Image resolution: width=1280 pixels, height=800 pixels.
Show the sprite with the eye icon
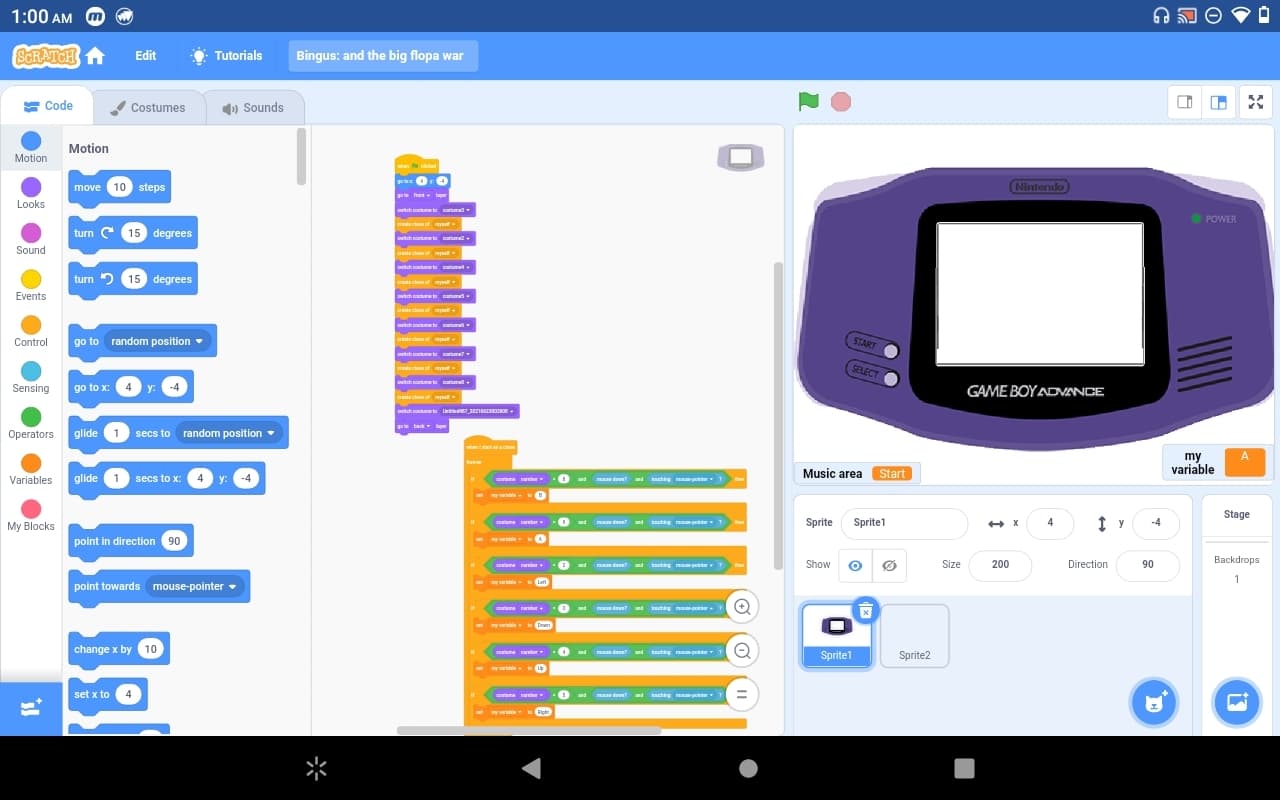click(x=855, y=565)
